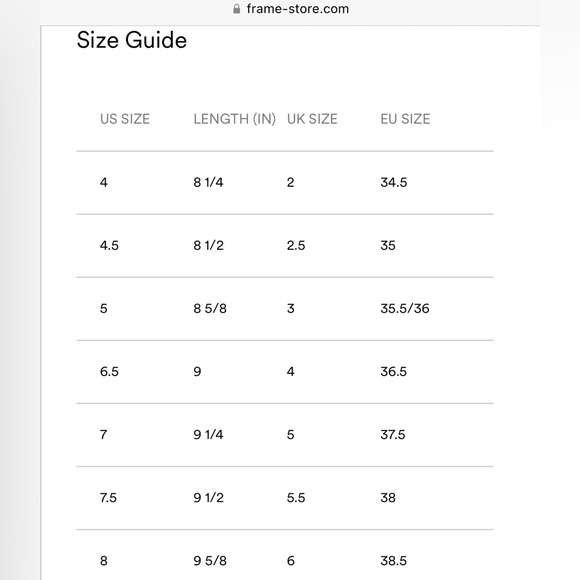Click the US SIZE column header
The width and height of the screenshot is (580, 580).
click(x=125, y=119)
